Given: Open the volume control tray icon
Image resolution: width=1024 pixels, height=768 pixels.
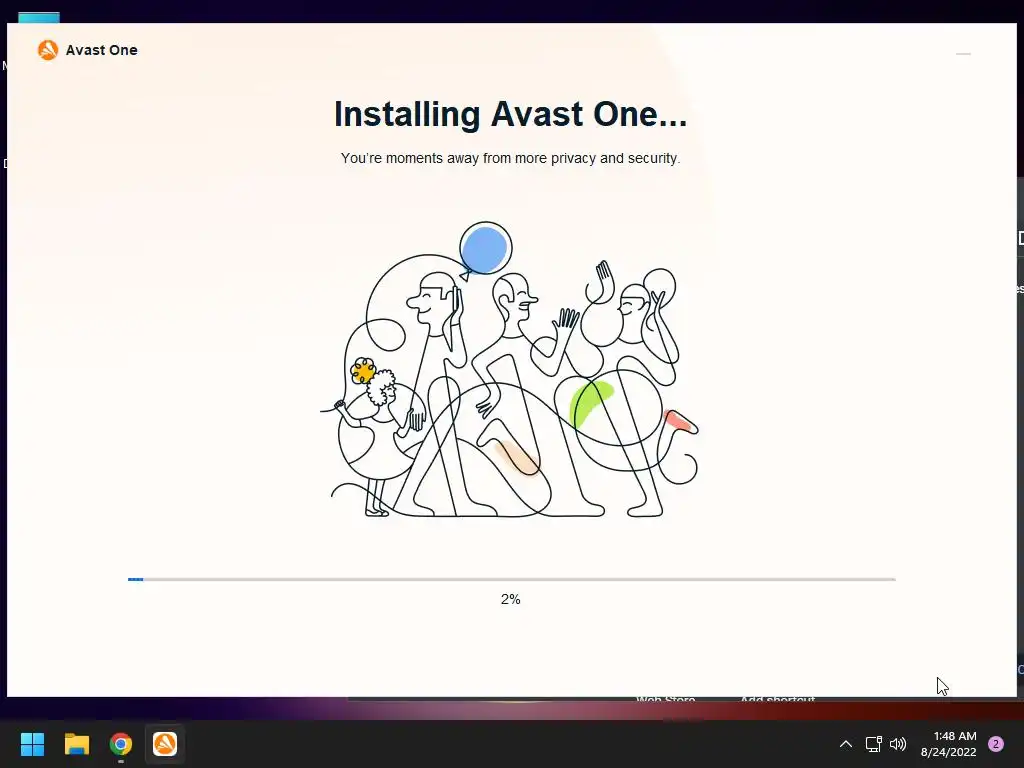Looking at the screenshot, I should tap(899, 744).
